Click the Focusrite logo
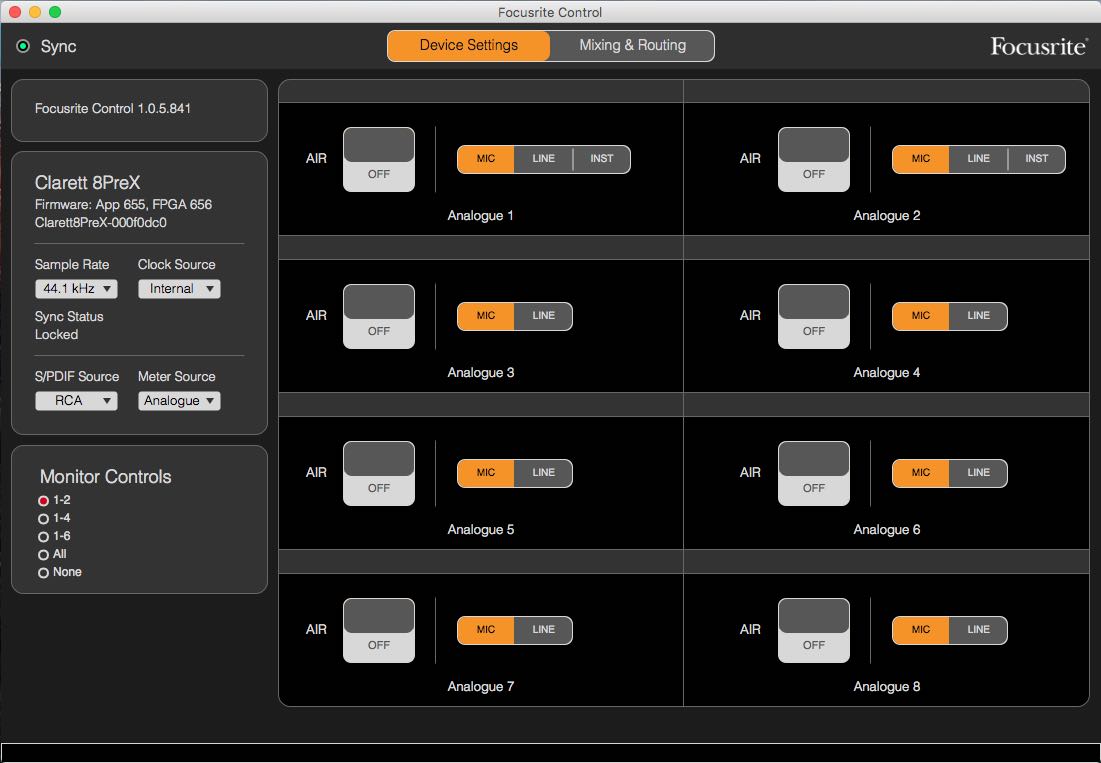This screenshot has height=763, width=1101. [x=1038, y=46]
